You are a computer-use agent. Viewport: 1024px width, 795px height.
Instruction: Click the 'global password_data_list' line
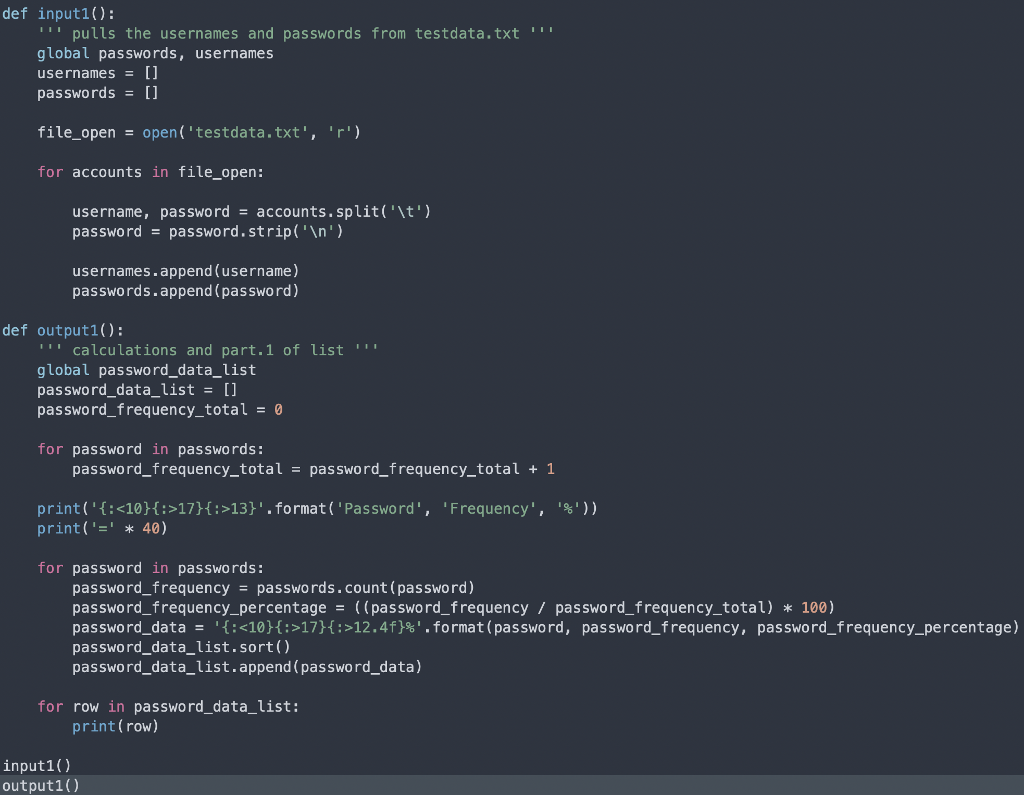[146, 370]
